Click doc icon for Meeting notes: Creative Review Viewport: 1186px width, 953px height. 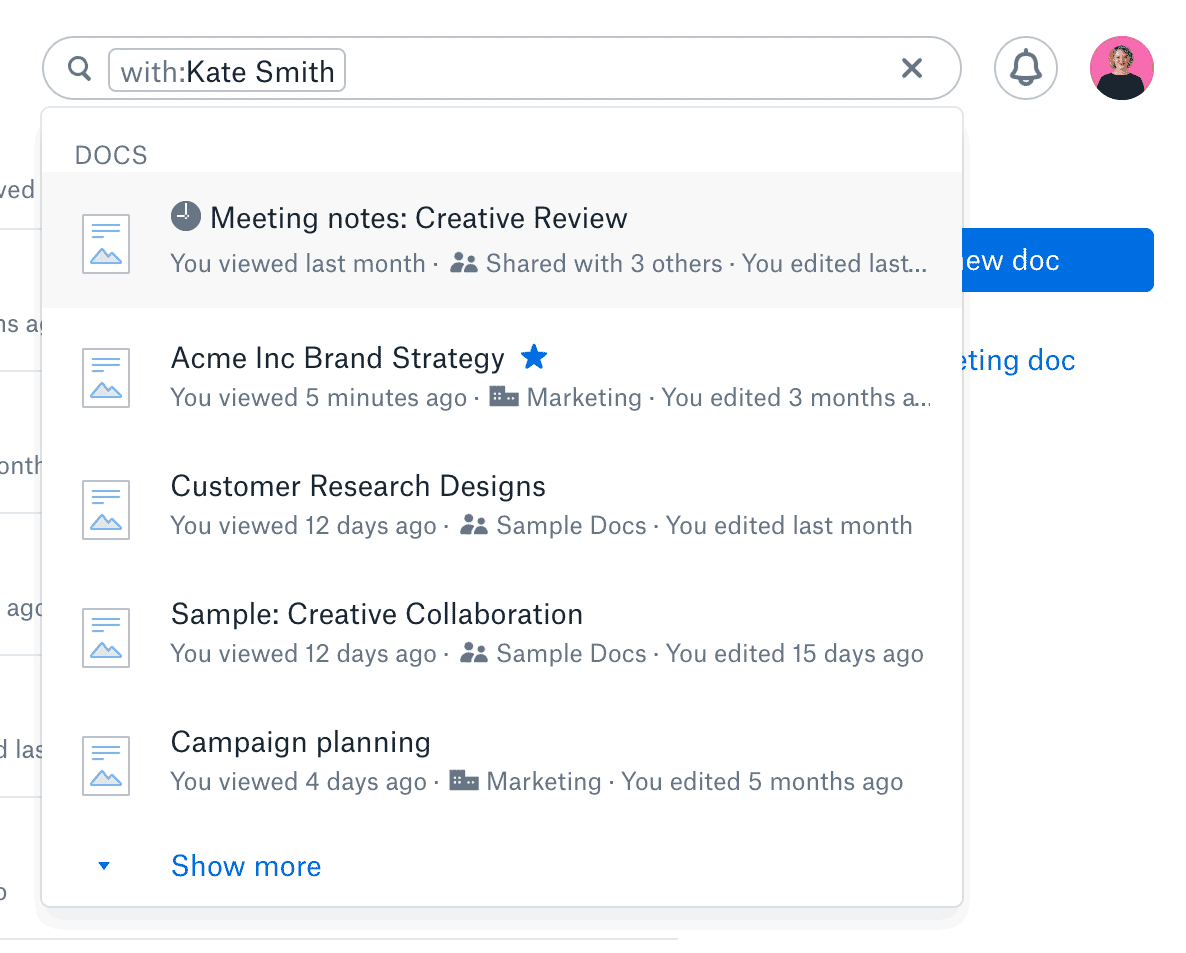[106, 243]
